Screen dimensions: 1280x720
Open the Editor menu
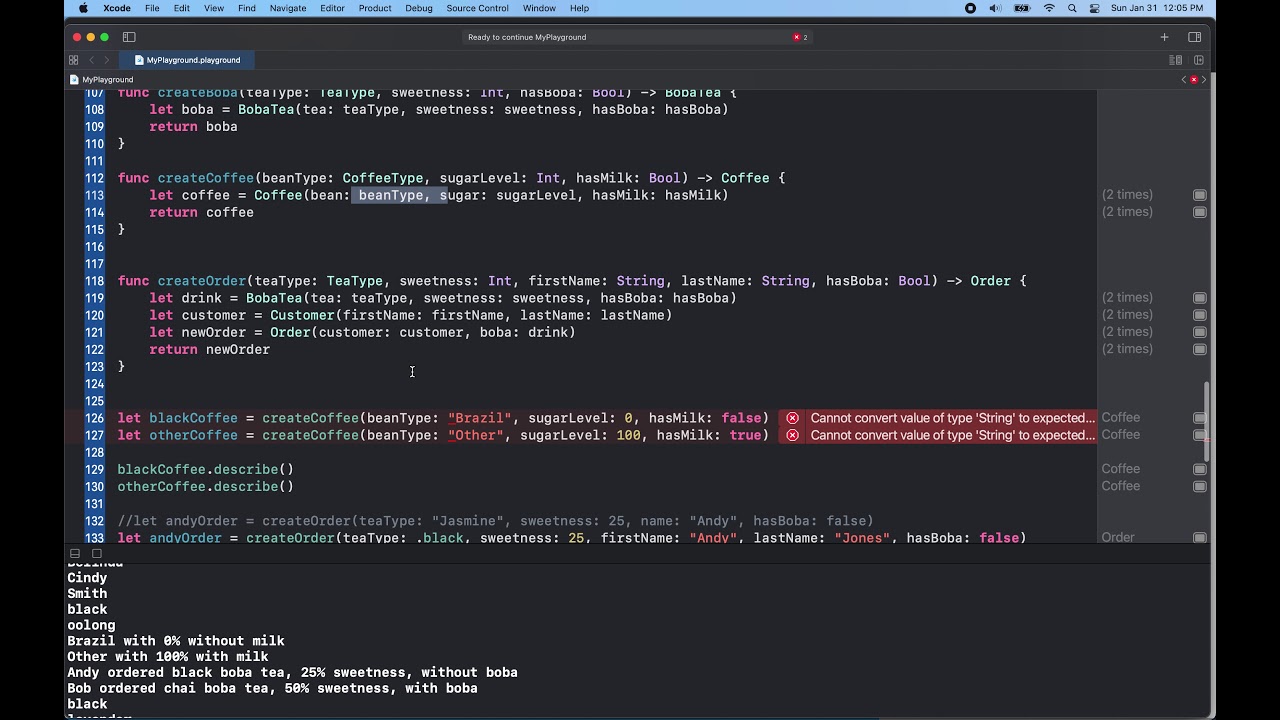pos(332,8)
